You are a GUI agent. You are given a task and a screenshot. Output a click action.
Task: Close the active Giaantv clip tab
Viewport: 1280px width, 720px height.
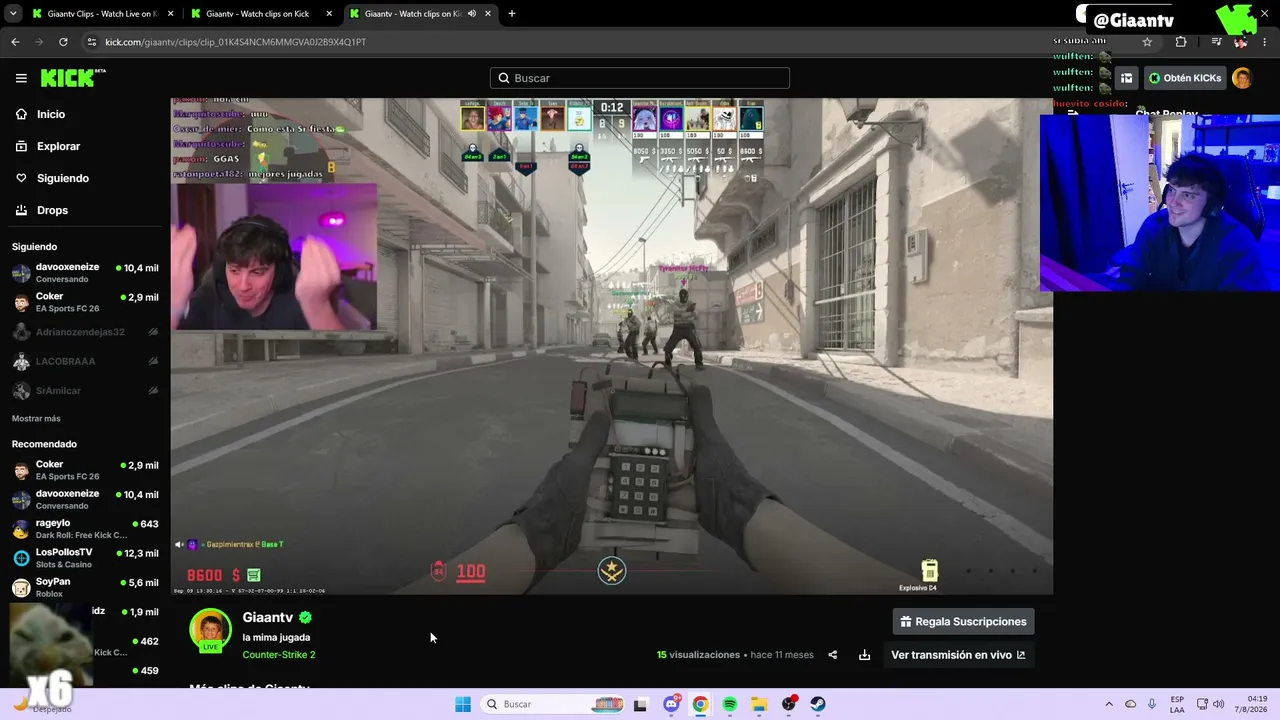pyautogui.click(x=488, y=14)
